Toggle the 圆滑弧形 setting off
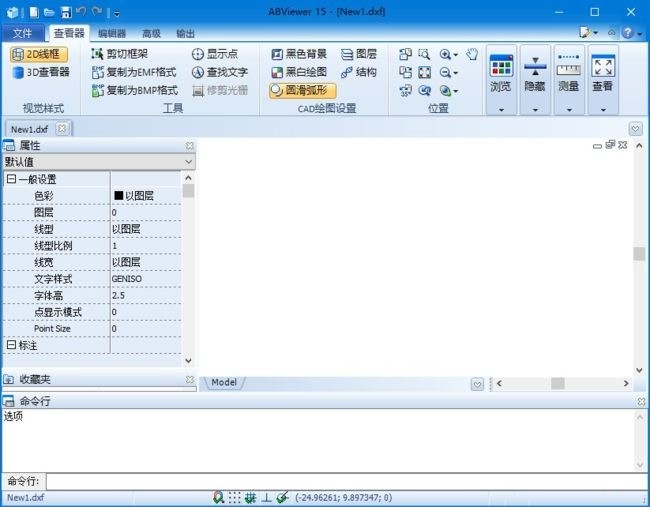This screenshot has height=507, width=650. click(x=302, y=90)
